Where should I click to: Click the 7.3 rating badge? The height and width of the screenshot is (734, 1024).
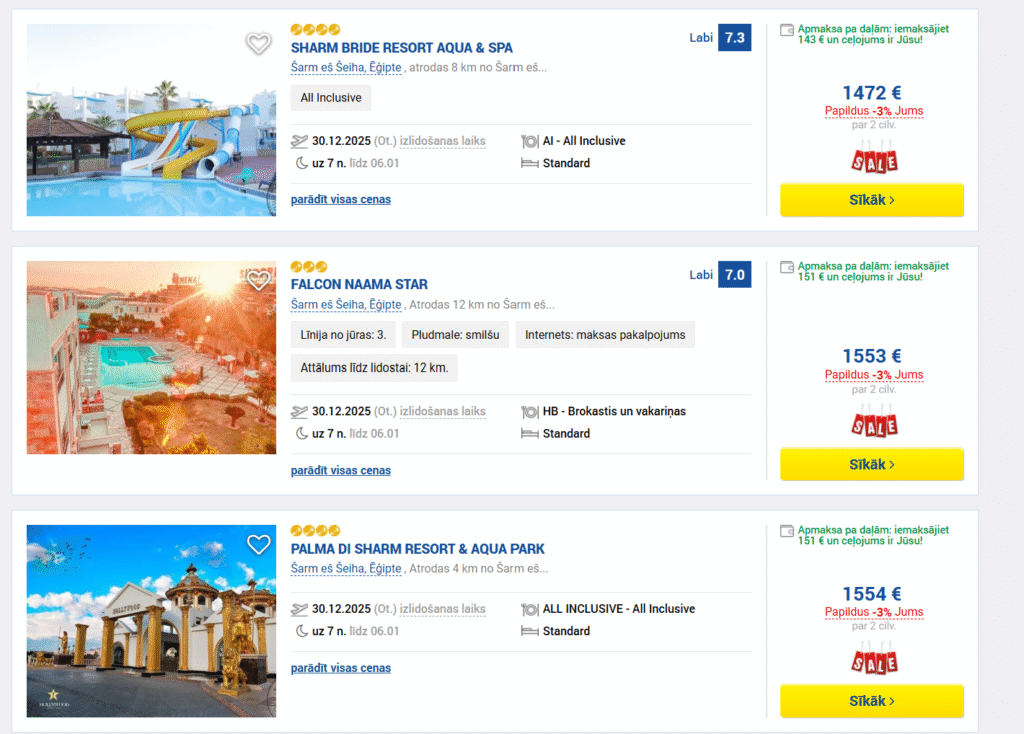734,38
